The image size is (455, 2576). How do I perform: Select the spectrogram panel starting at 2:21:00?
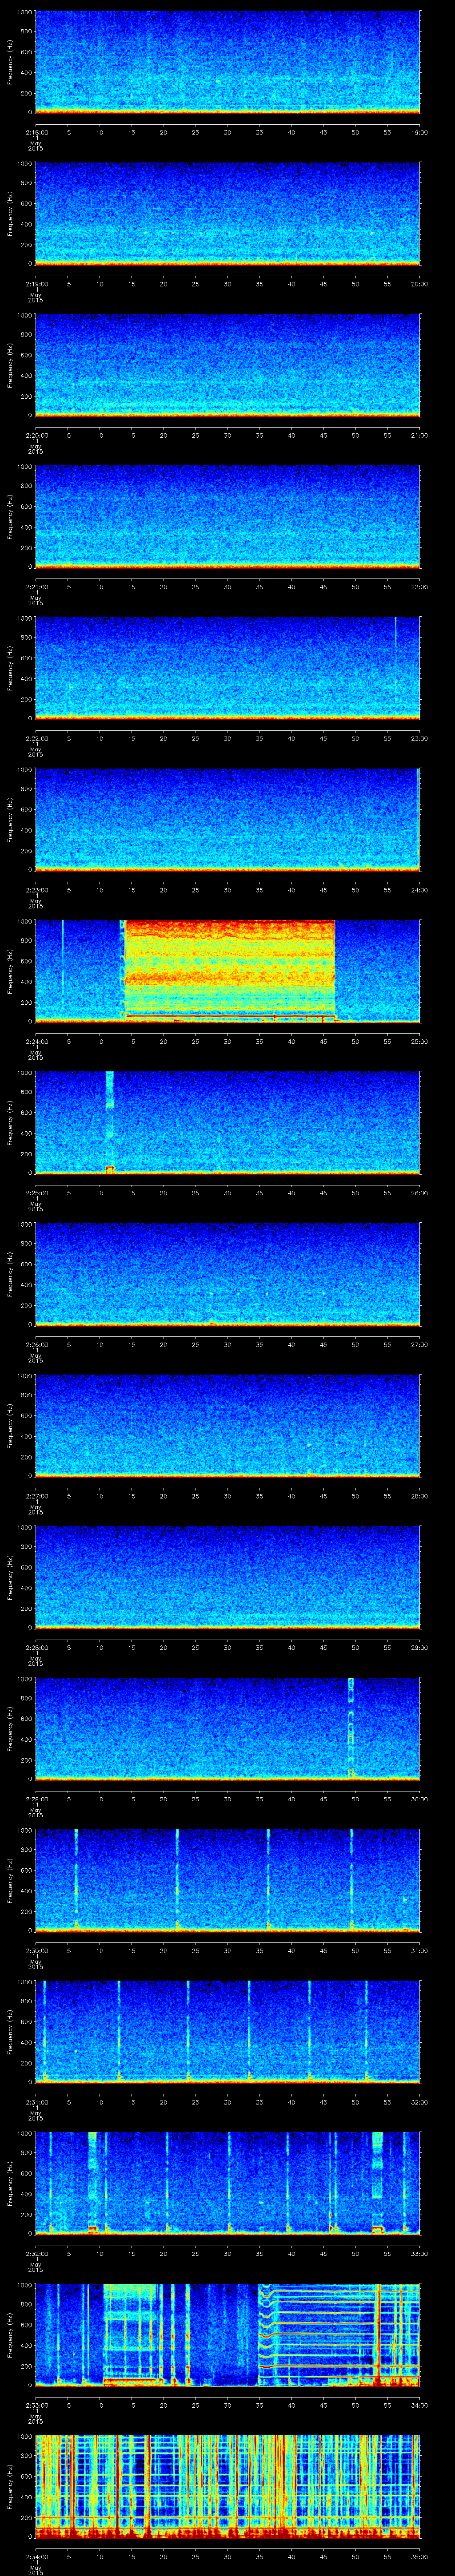coord(227,516)
